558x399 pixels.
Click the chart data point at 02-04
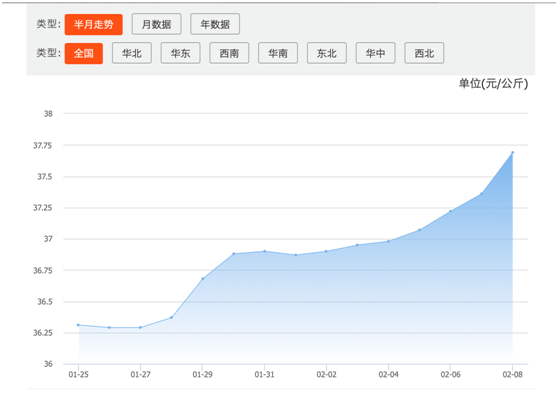coord(388,241)
